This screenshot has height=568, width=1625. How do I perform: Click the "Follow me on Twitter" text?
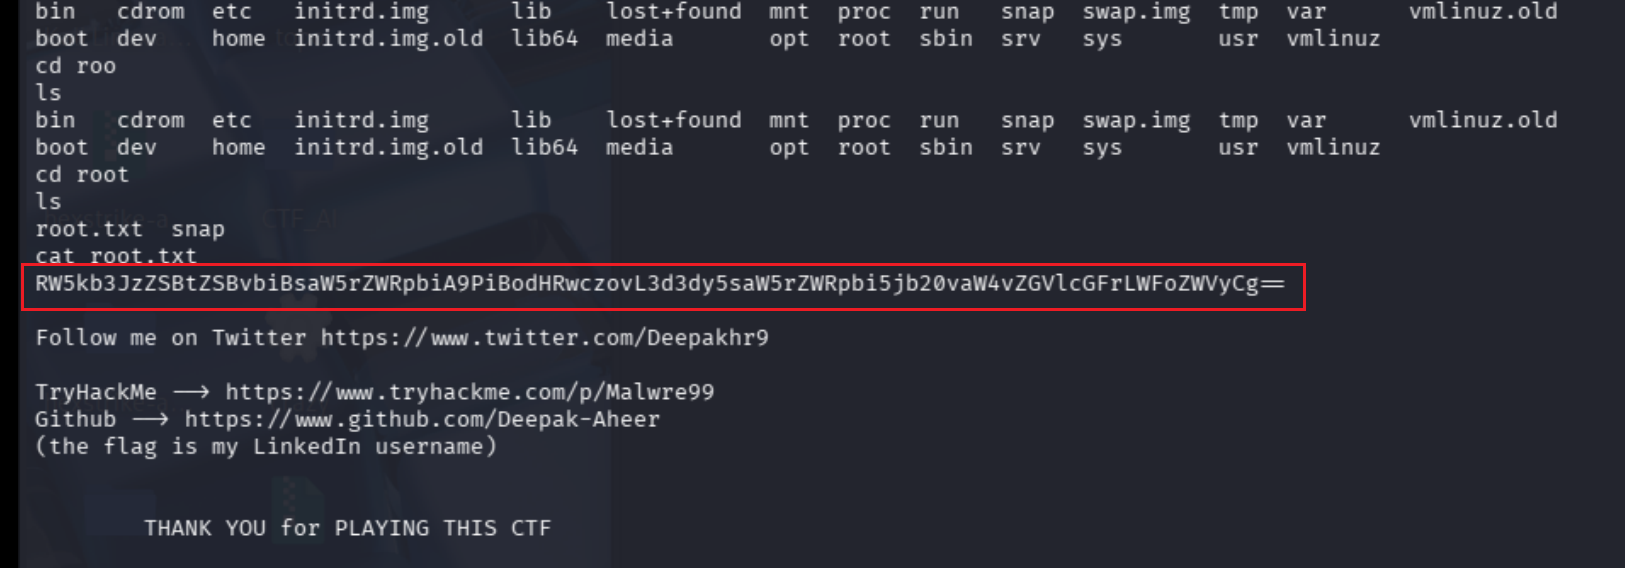171,338
